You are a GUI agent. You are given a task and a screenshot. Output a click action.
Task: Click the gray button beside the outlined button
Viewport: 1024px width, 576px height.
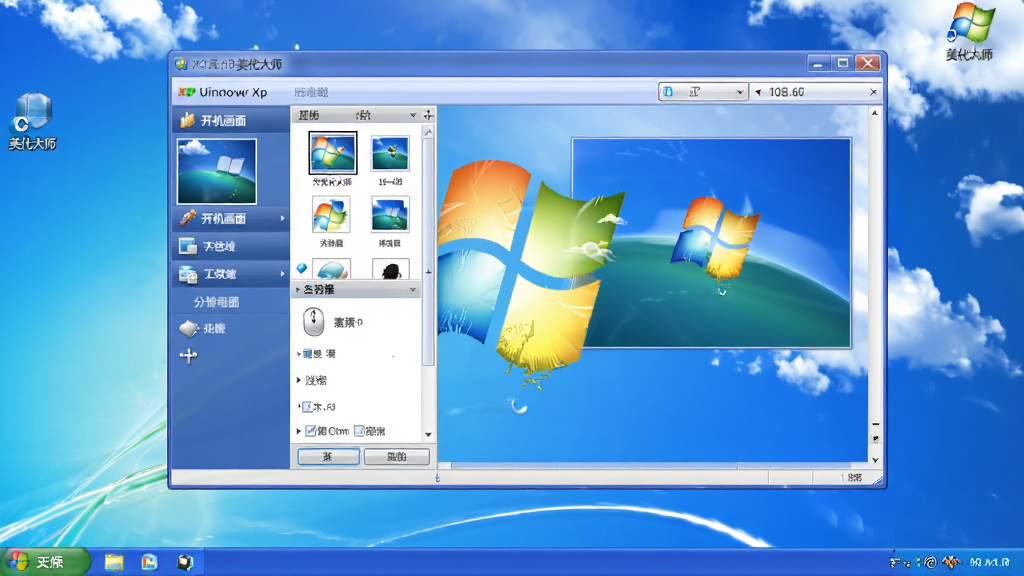click(x=396, y=456)
